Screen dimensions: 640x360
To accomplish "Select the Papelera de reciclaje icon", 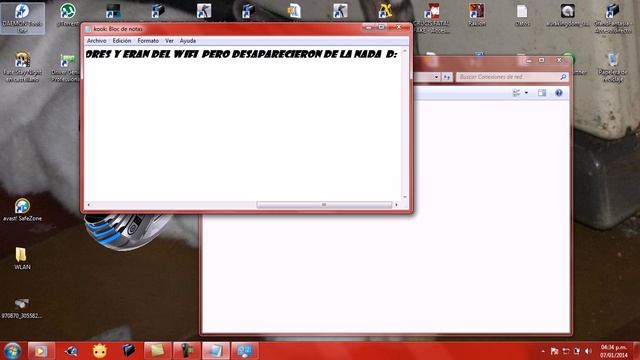I will tap(612, 67).
